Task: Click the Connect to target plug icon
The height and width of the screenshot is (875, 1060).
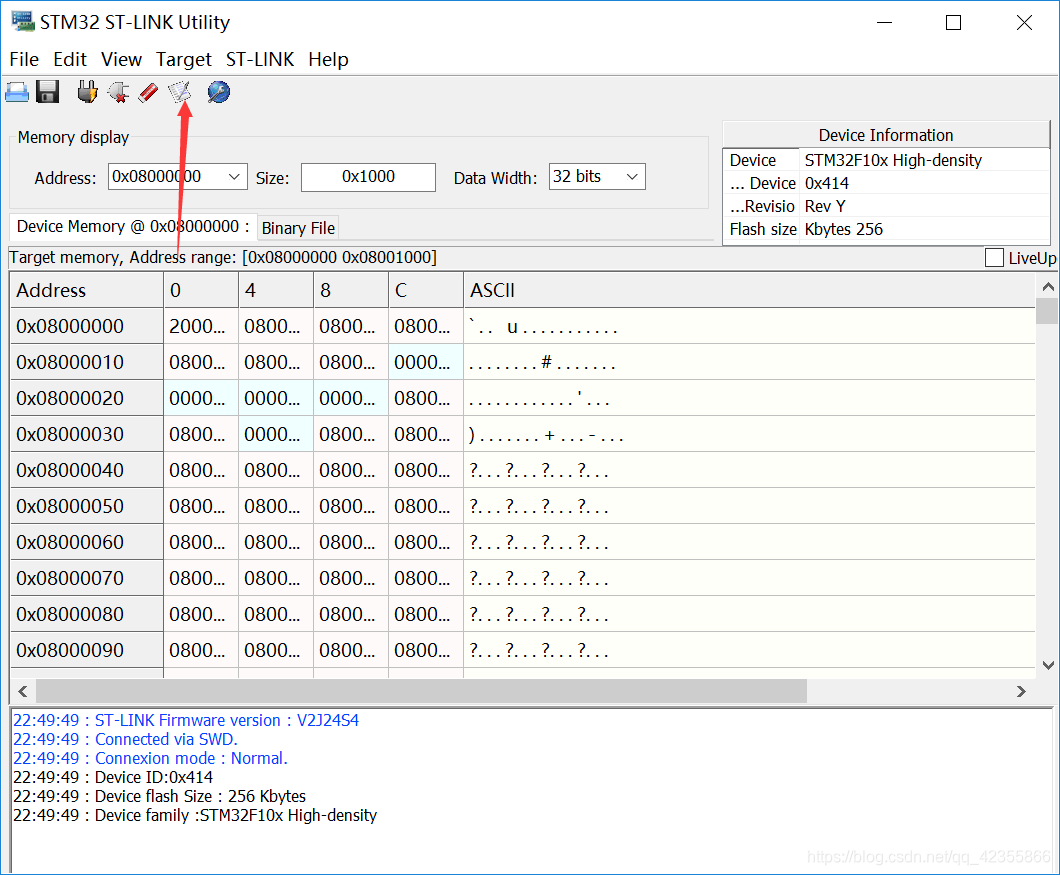Action: pos(87,92)
